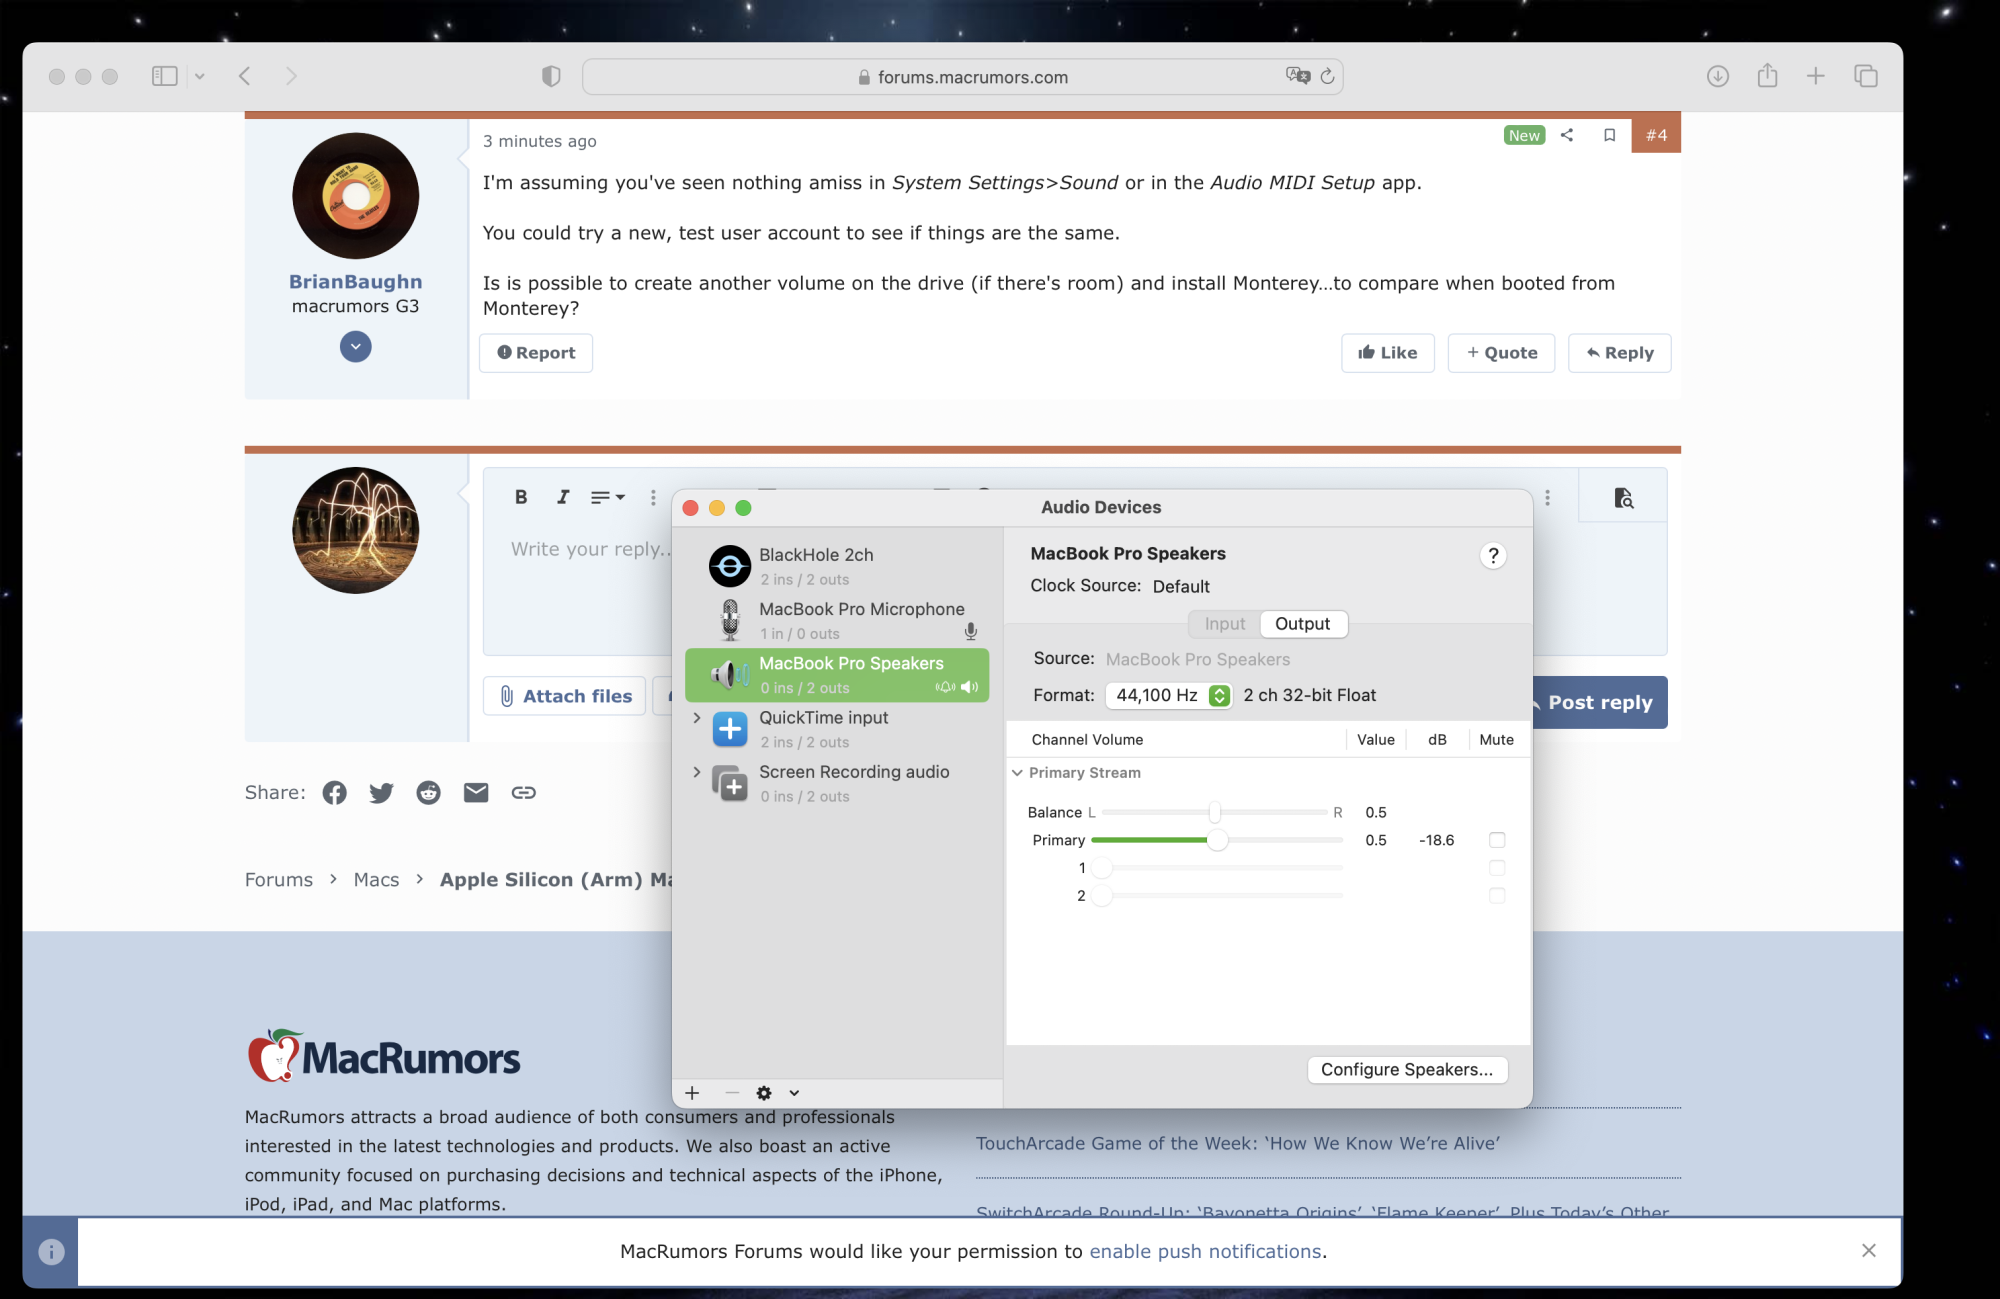Share thread on Facebook
Image resolution: width=2000 pixels, height=1299 pixels.
coord(335,793)
